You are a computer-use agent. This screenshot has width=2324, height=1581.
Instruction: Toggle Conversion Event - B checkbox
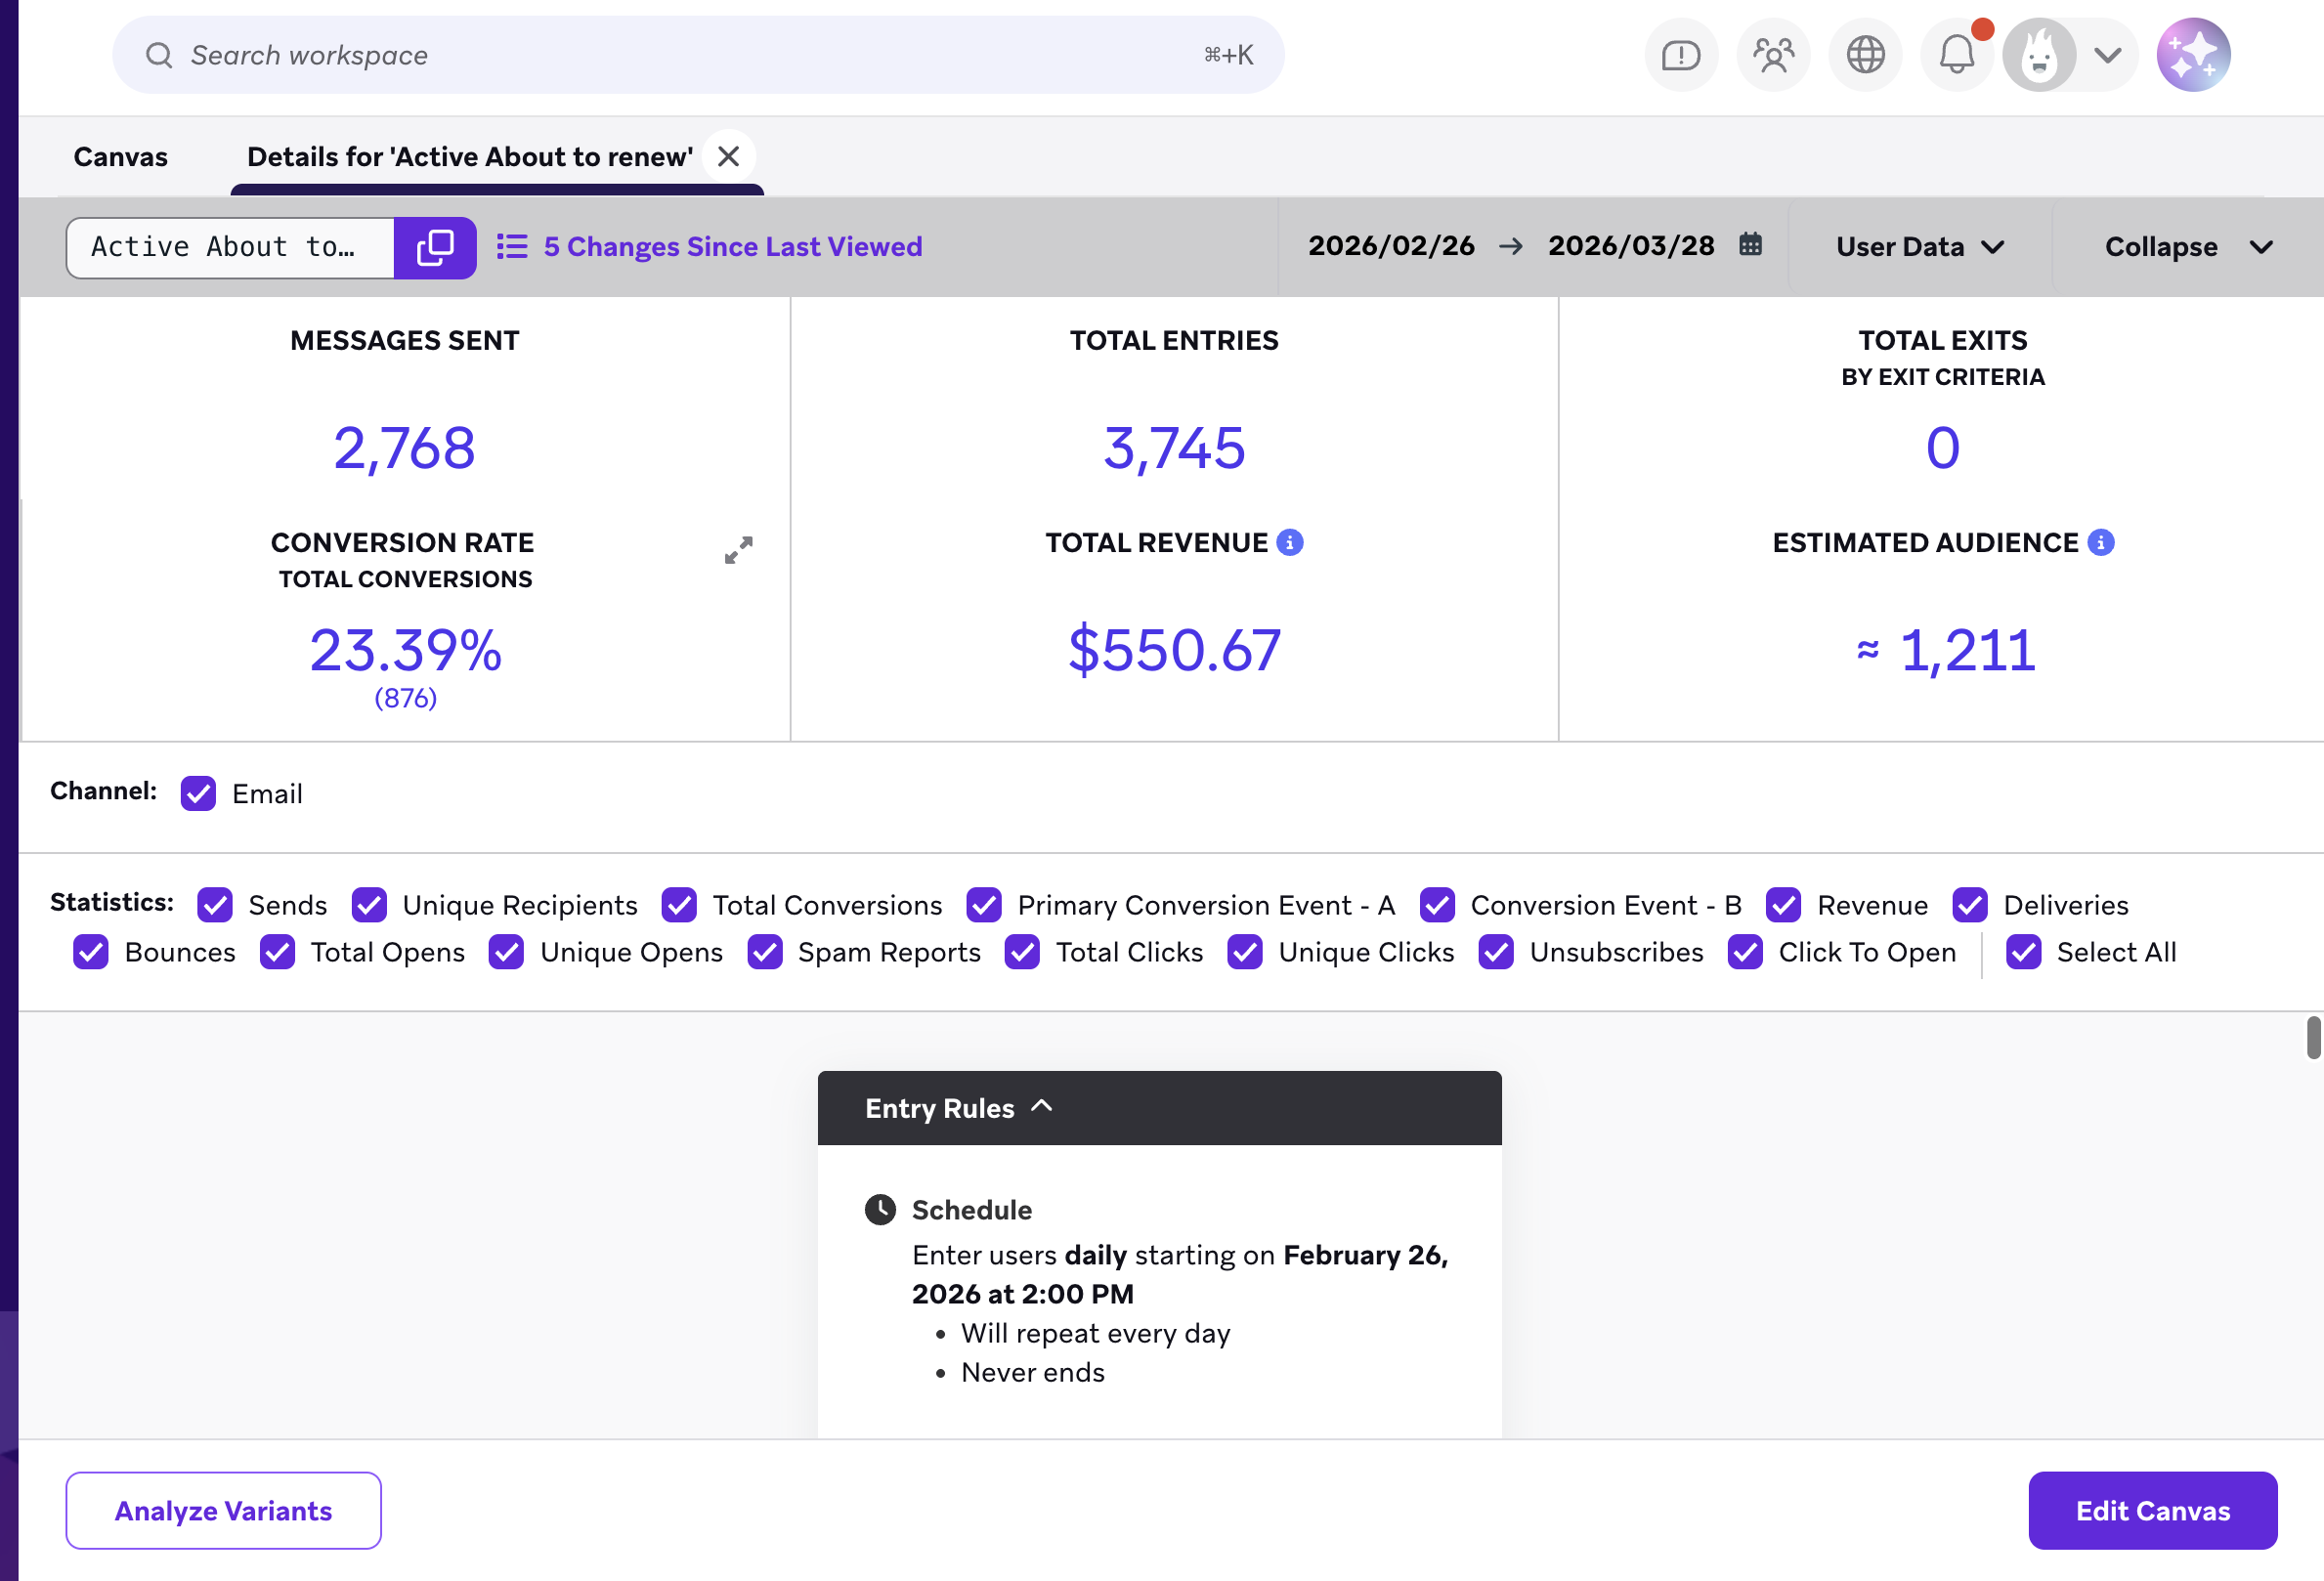click(1437, 905)
